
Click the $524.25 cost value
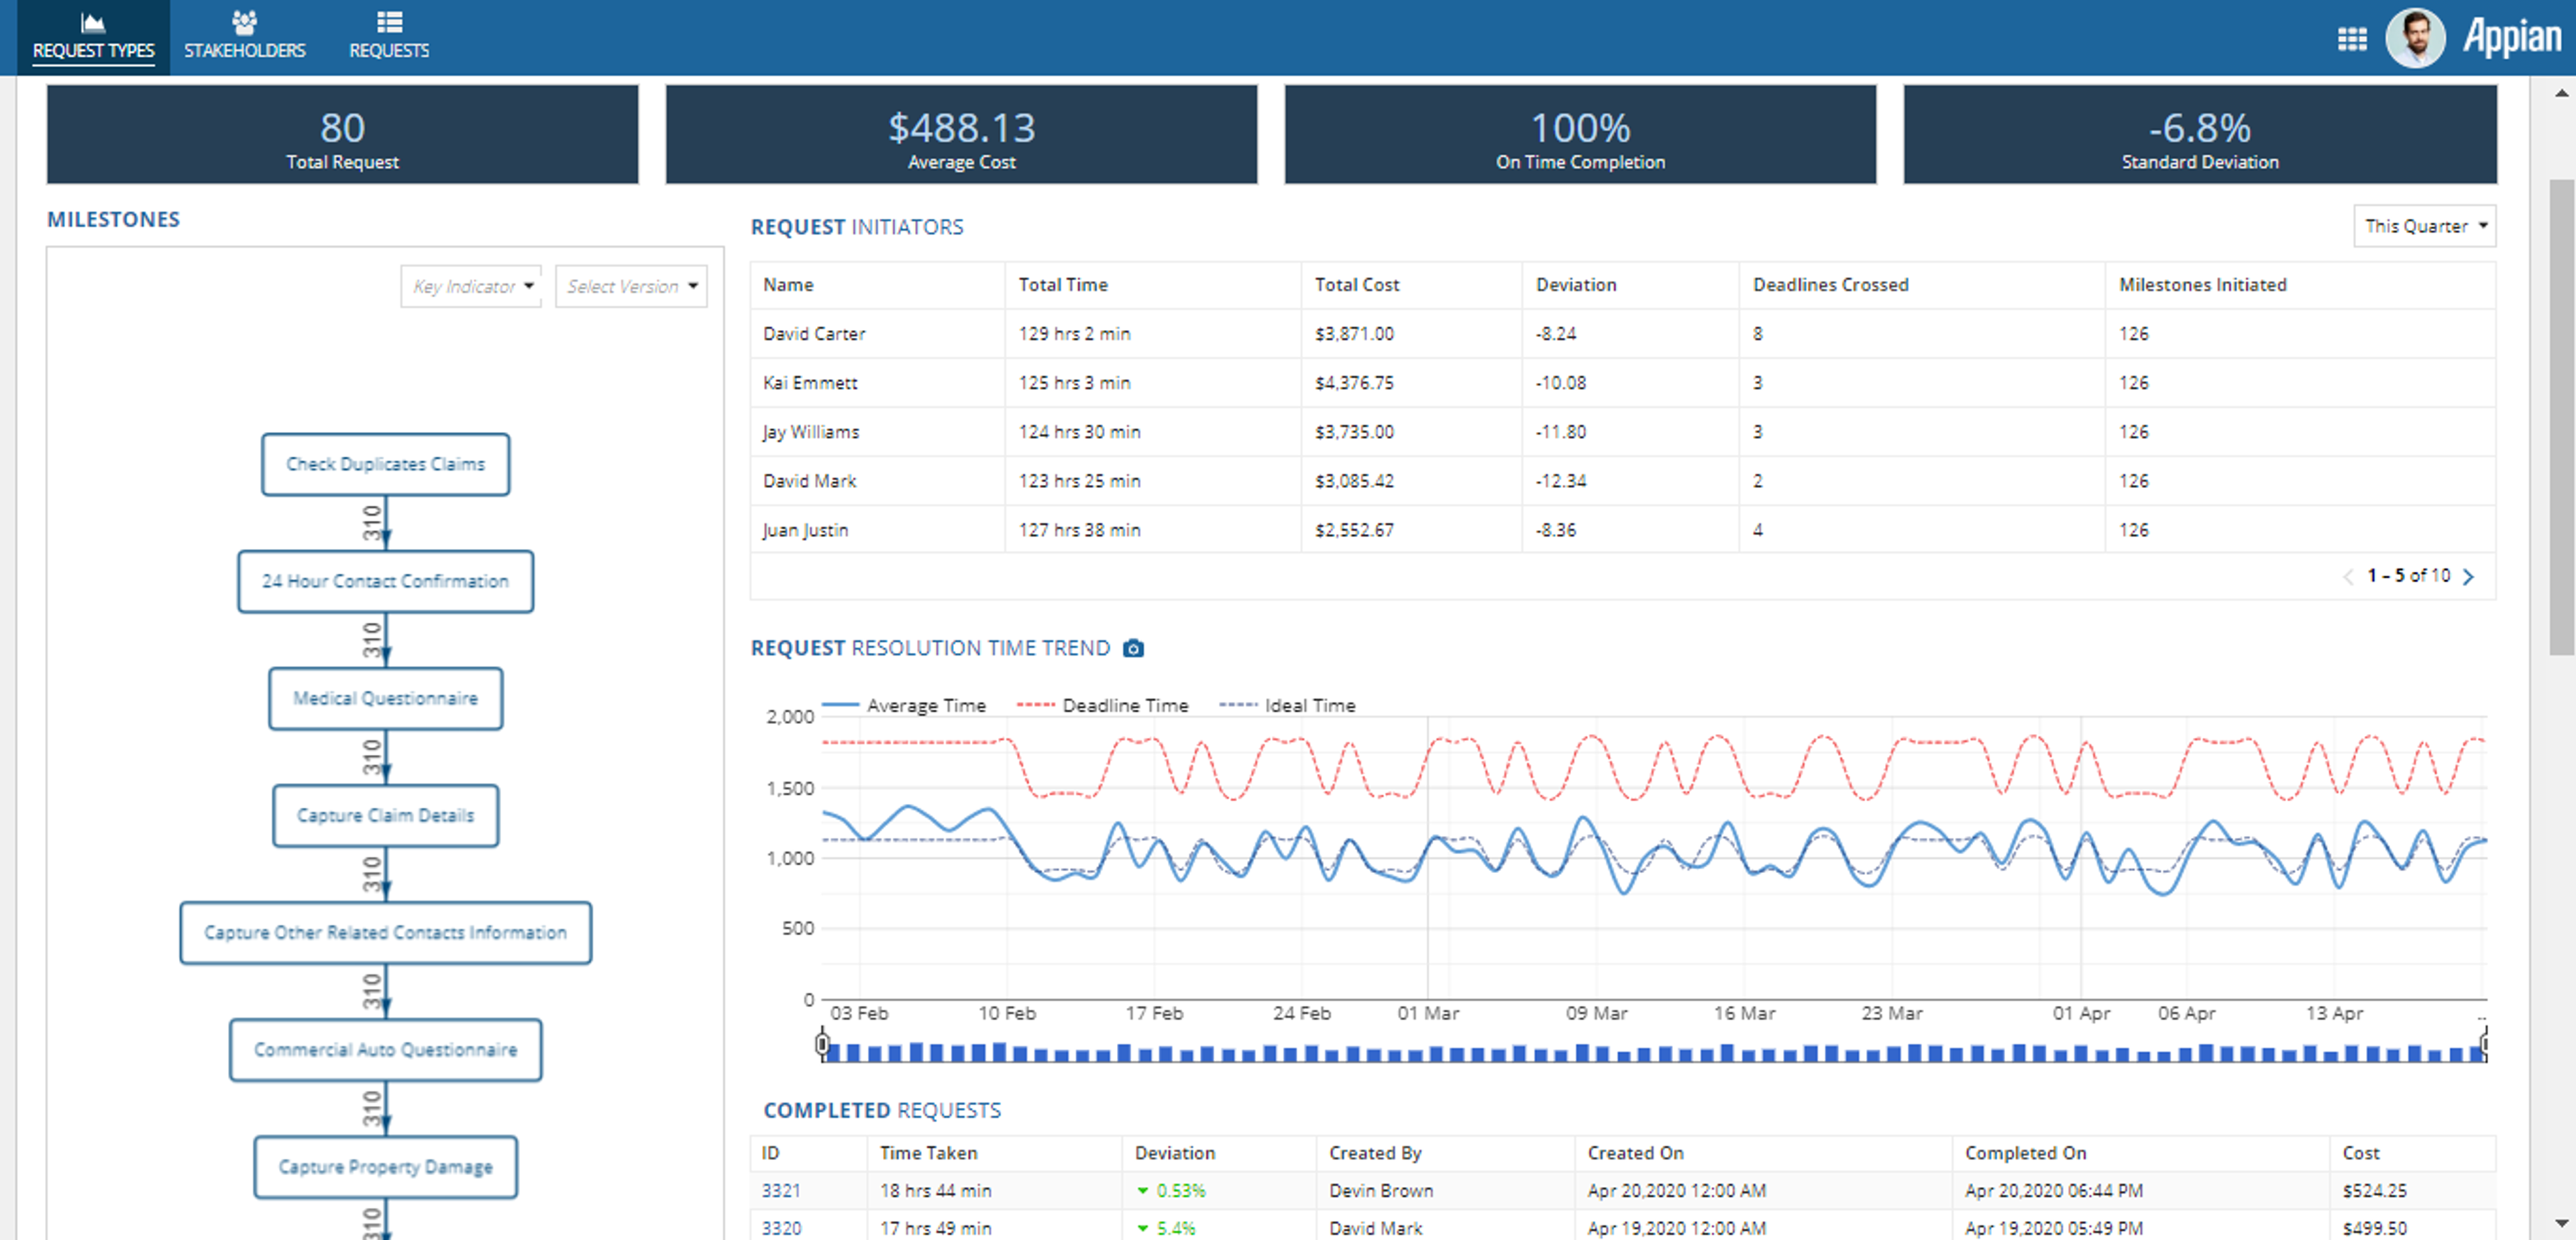[2374, 1190]
